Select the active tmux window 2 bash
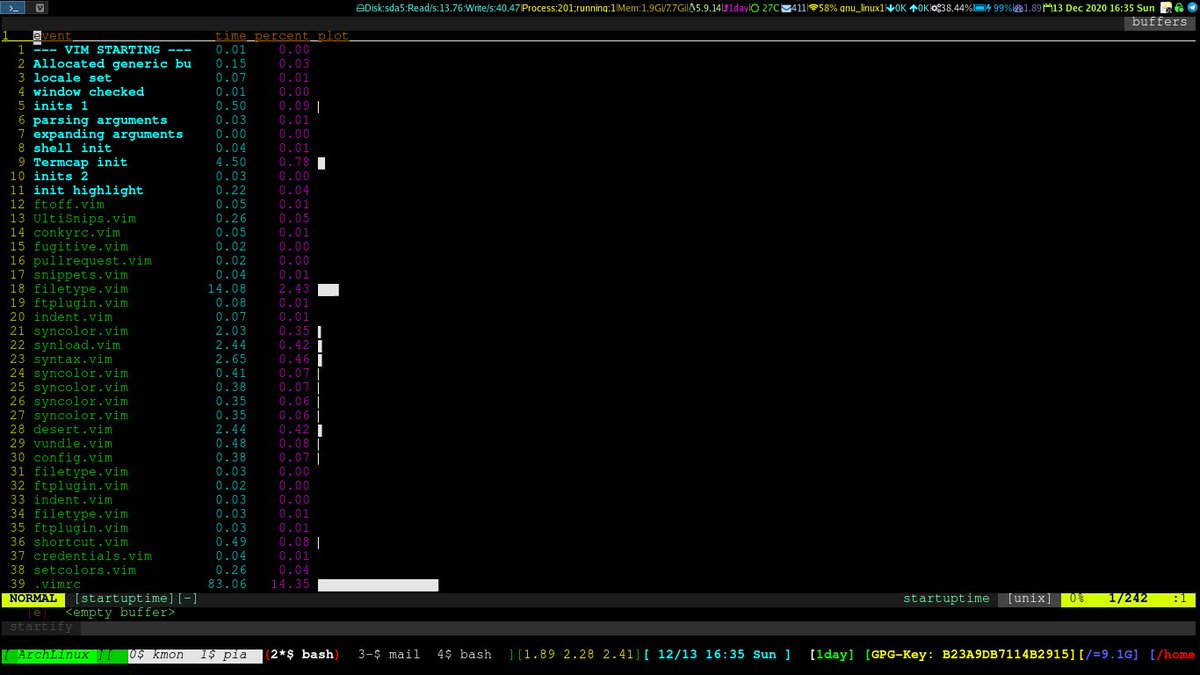The image size is (1200, 675). (x=302, y=655)
